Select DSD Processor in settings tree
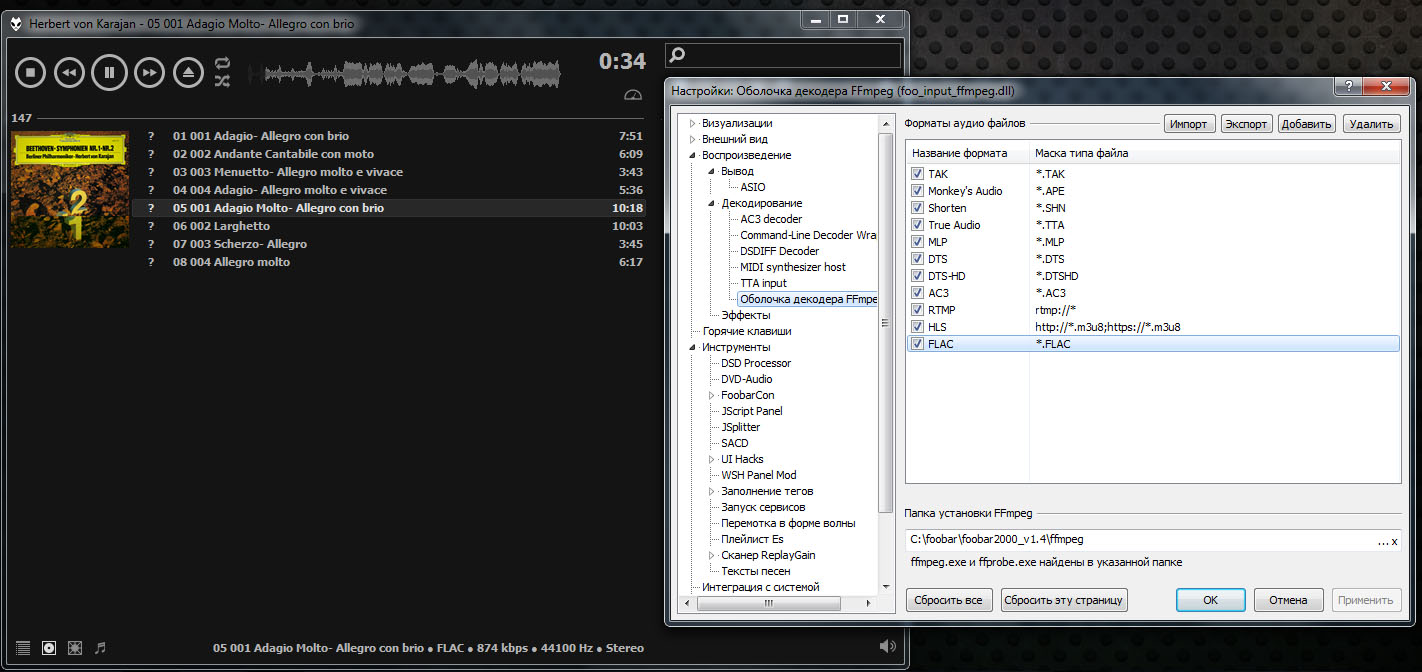 (x=755, y=363)
